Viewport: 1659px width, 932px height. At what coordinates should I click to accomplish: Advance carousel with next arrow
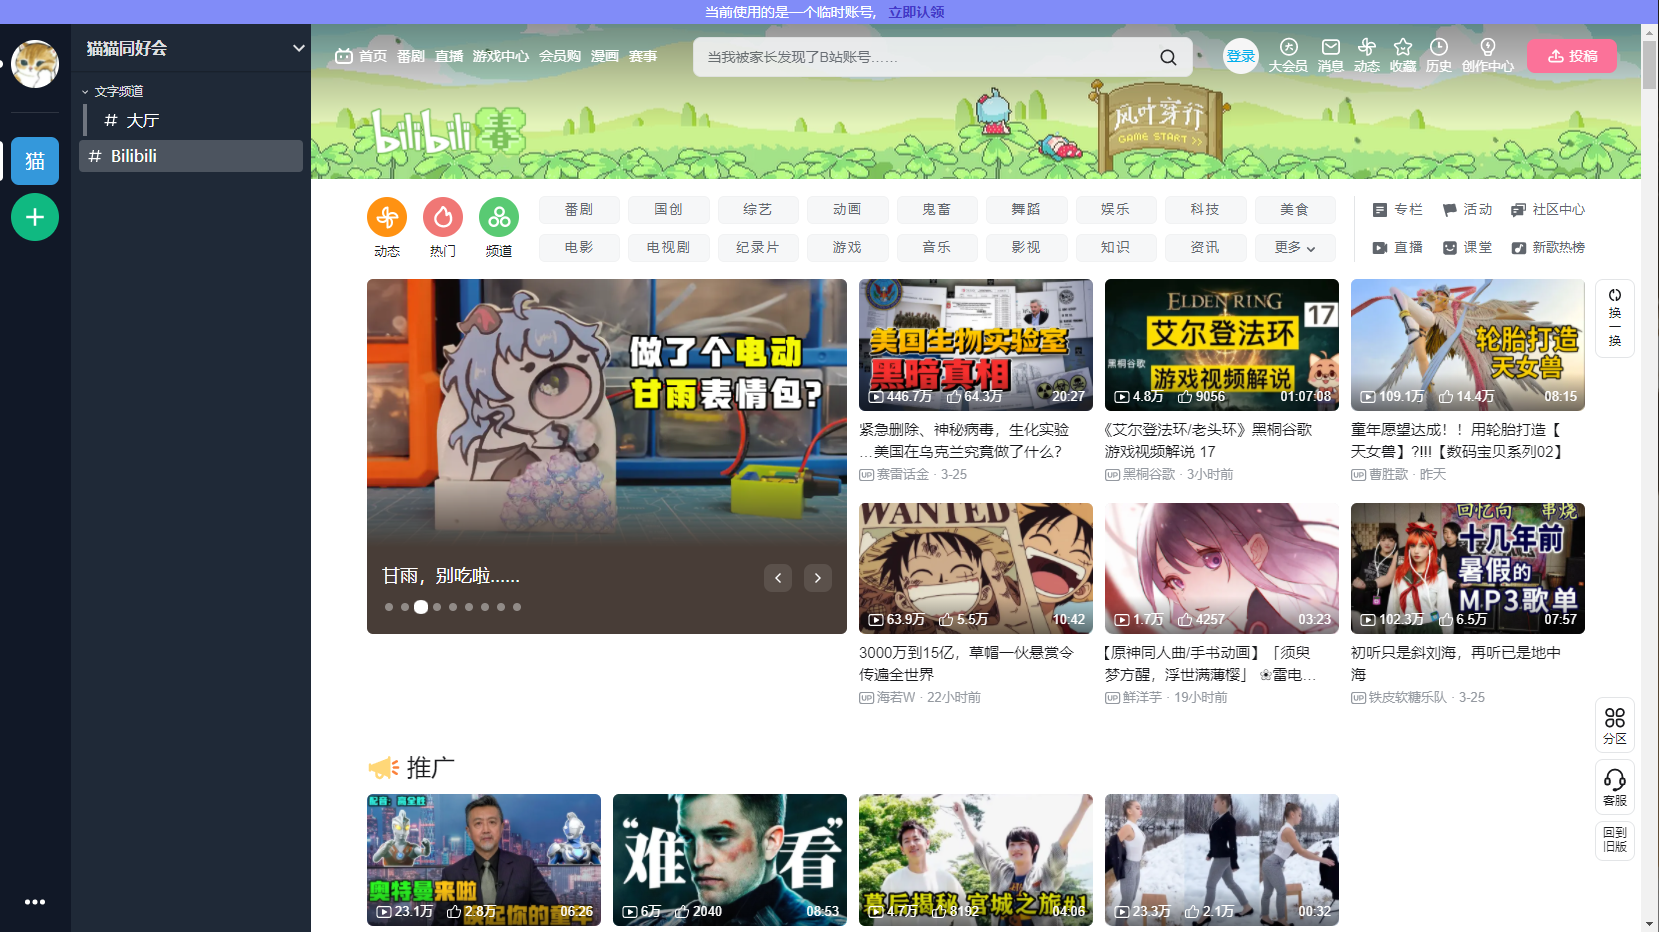click(x=818, y=578)
